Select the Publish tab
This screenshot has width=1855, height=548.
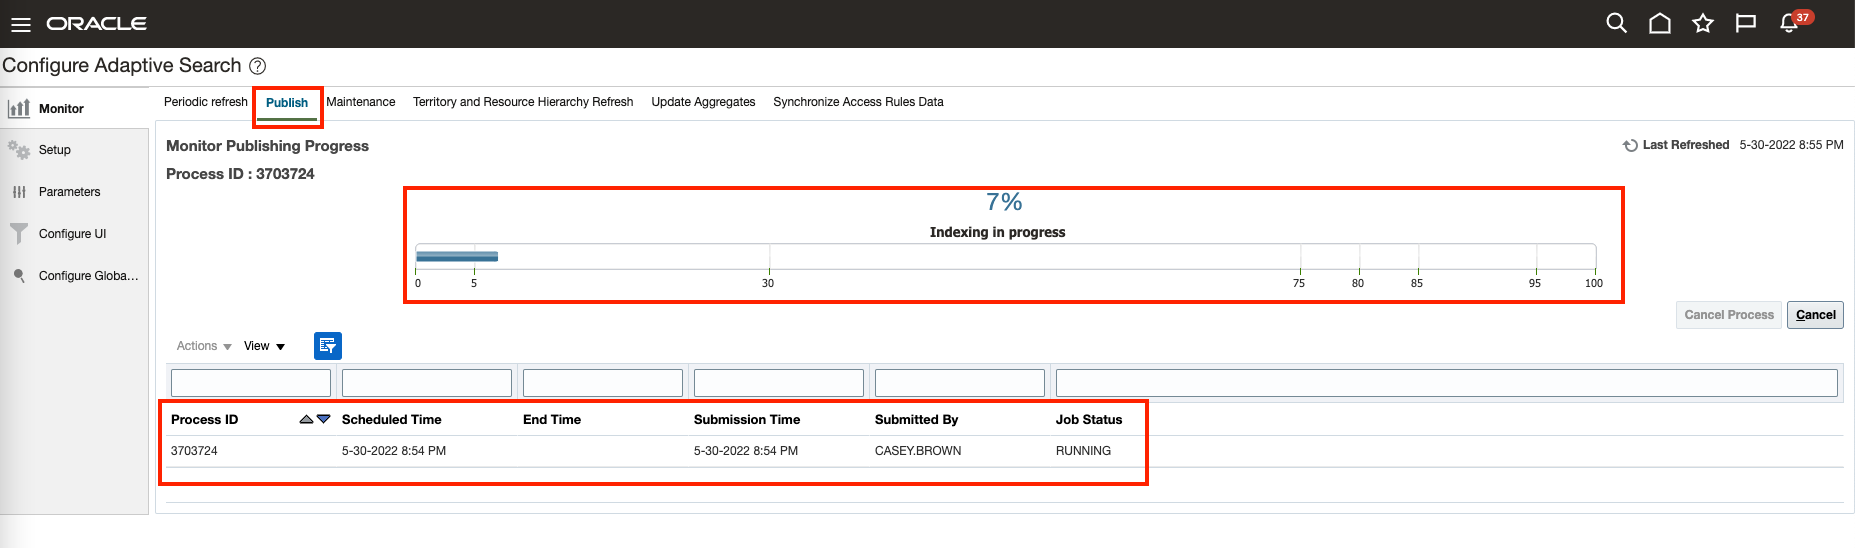point(287,103)
